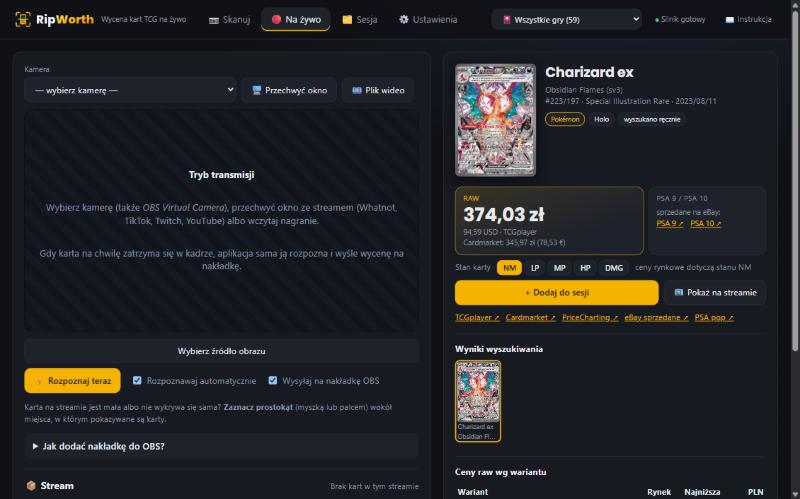Select the Charizard ex search result thumbnail
800x499 pixels.
pyautogui.click(x=478, y=401)
